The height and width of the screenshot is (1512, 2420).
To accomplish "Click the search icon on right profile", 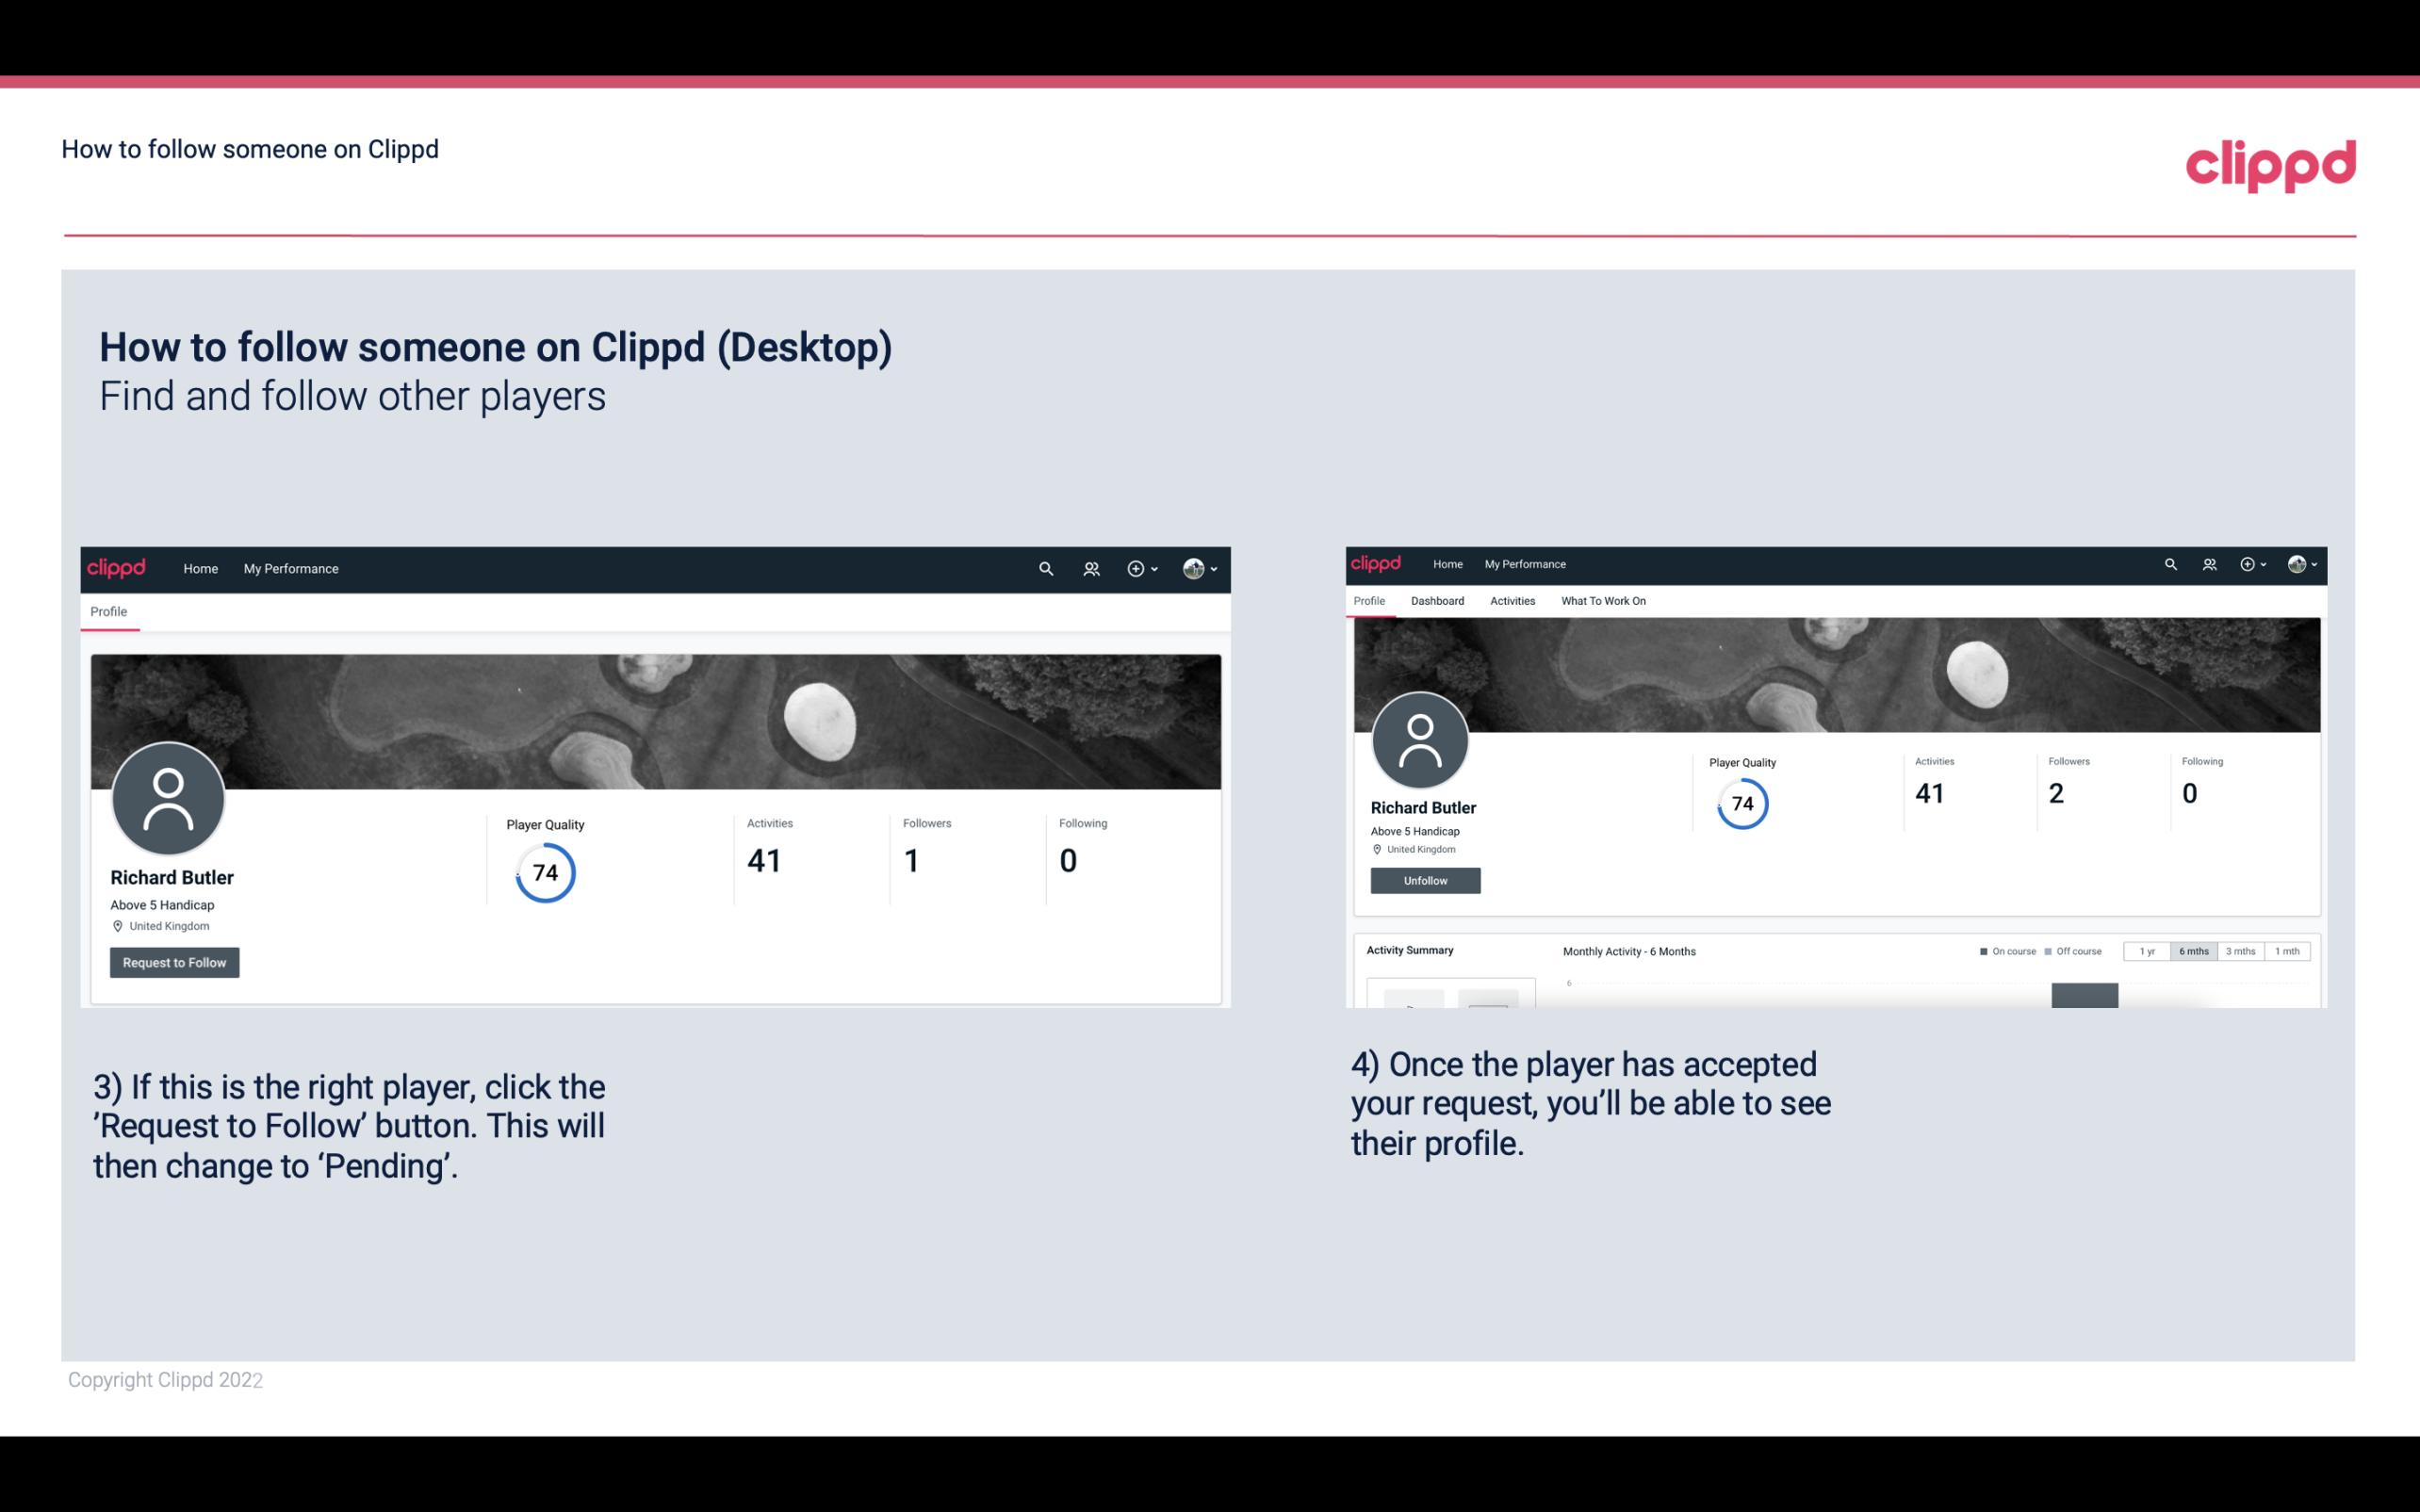I will click(x=2171, y=562).
